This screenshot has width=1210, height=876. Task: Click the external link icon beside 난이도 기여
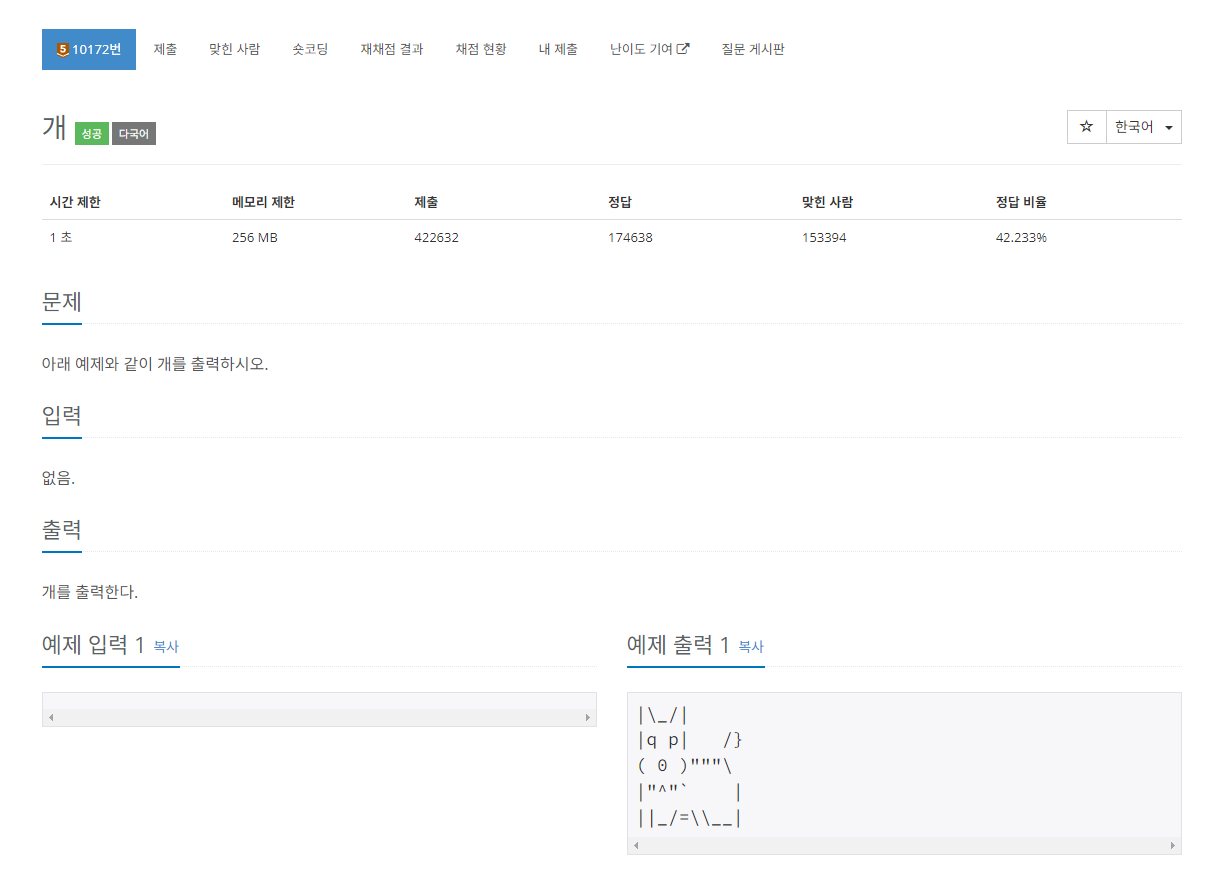(x=683, y=48)
